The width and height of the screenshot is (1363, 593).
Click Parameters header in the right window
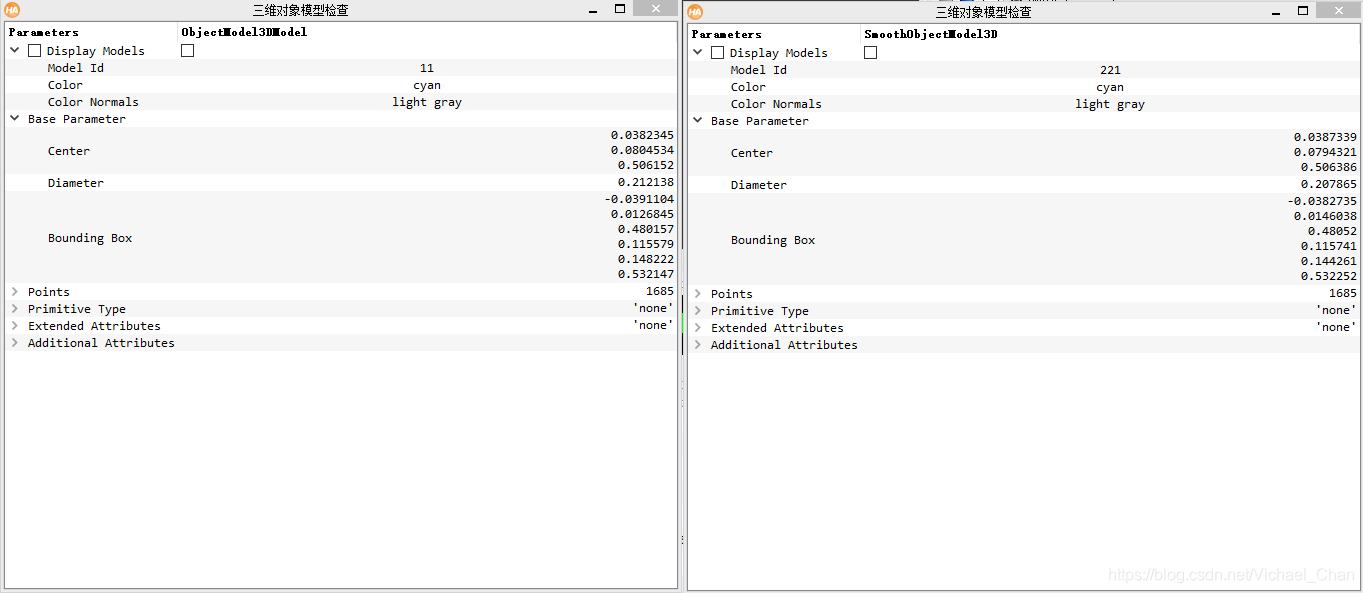pyautogui.click(x=727, y=34)
